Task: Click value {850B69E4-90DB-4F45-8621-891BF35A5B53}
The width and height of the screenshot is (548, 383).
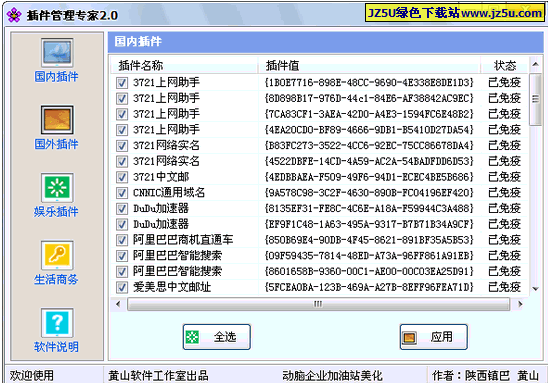Action: [369, 240]
